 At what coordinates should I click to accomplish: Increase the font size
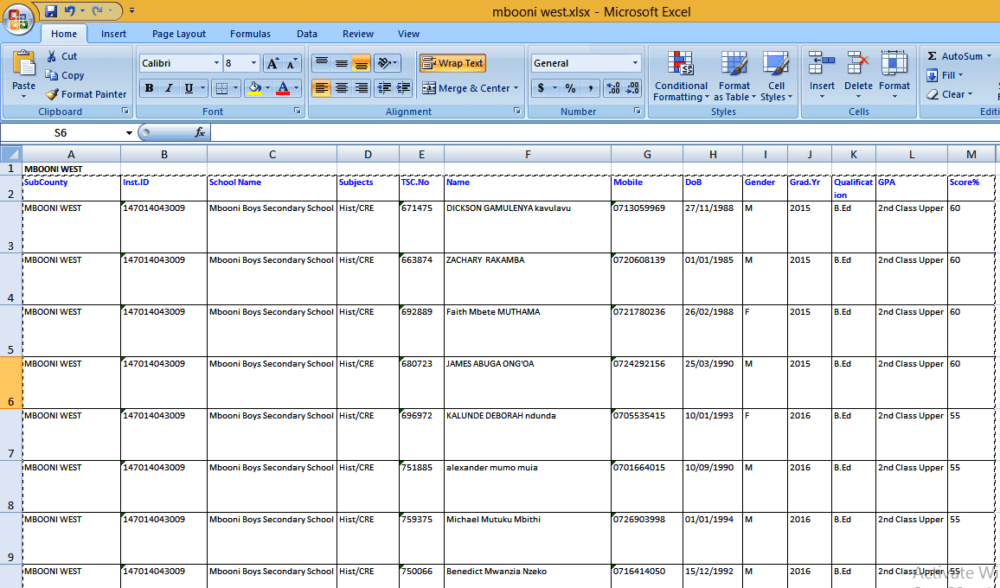(x=273, y=63)
